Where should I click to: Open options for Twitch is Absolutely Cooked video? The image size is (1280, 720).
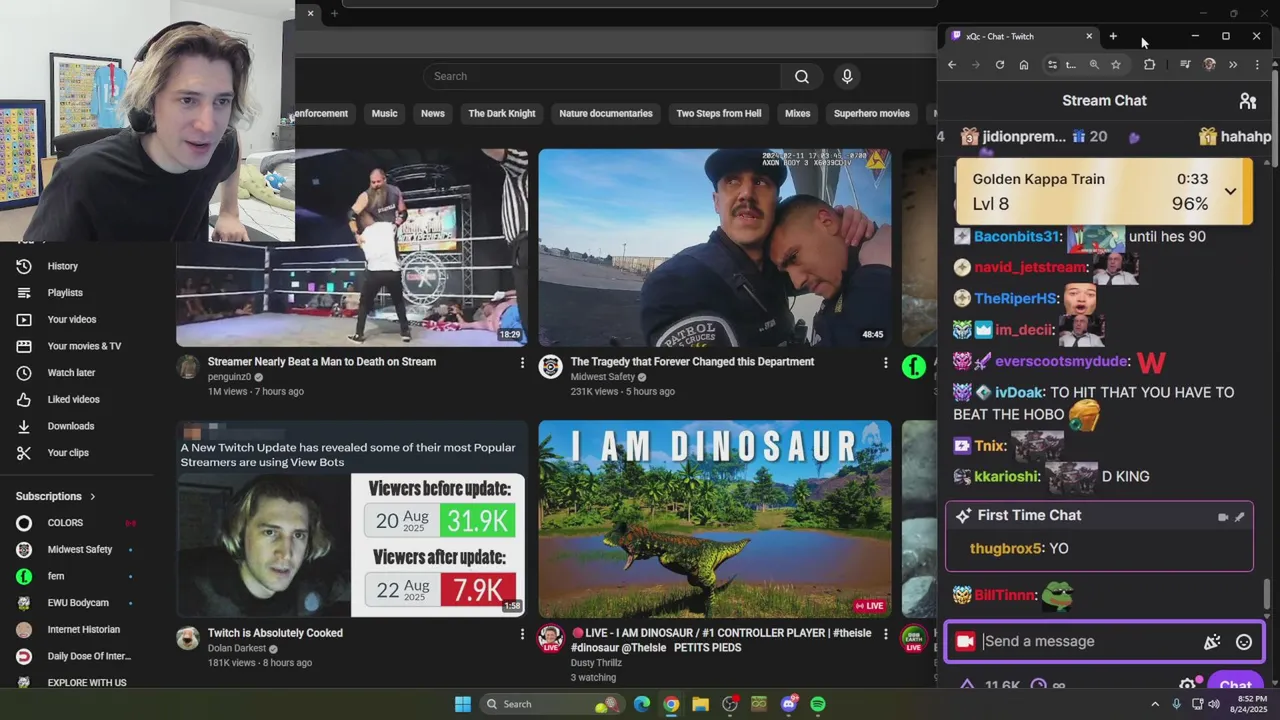click(x=522, y=634)
